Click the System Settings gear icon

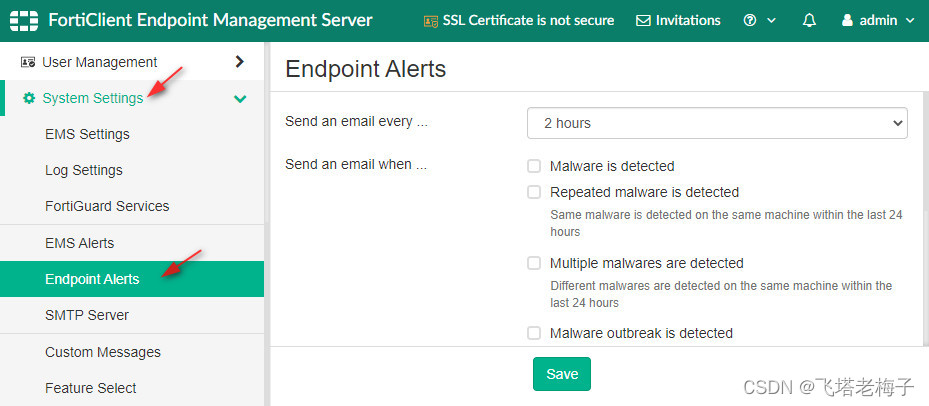point(28,98)
